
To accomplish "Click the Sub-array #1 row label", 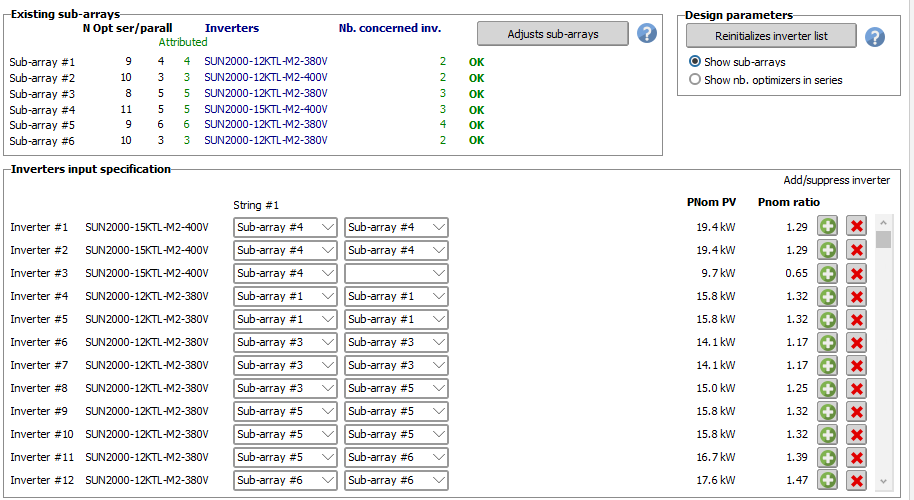I will pyautogui.click(x=42, y=62).
